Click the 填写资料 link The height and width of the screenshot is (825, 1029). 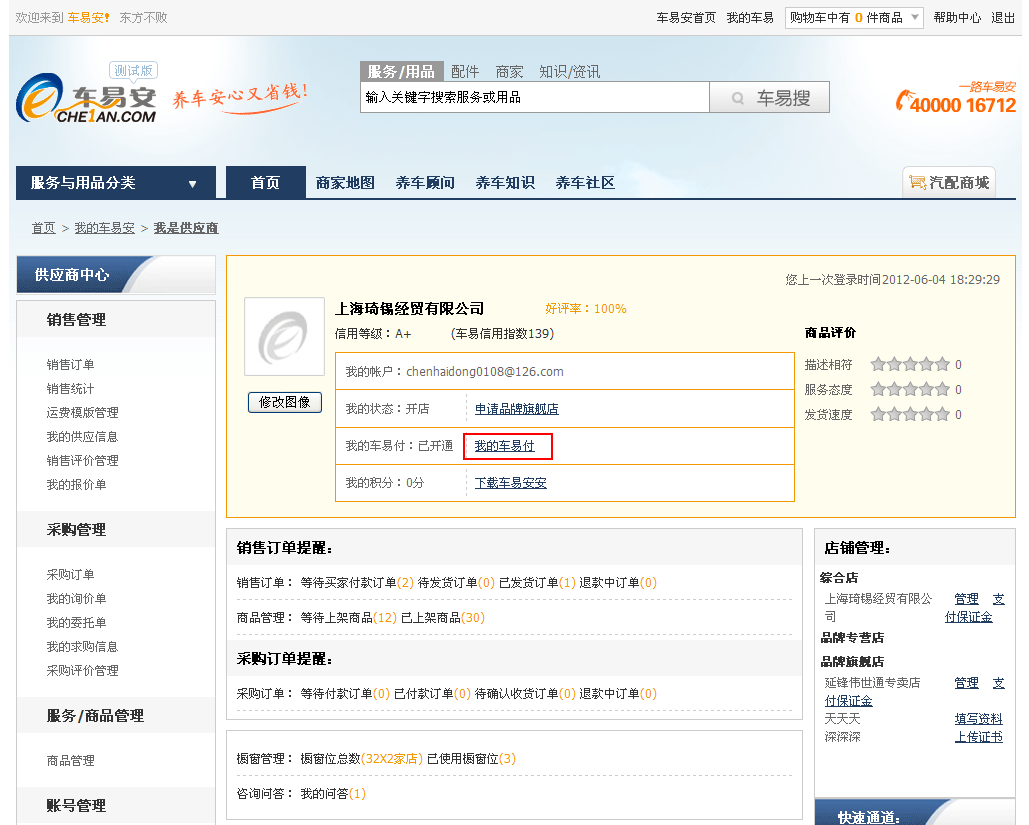pos(978,719)
